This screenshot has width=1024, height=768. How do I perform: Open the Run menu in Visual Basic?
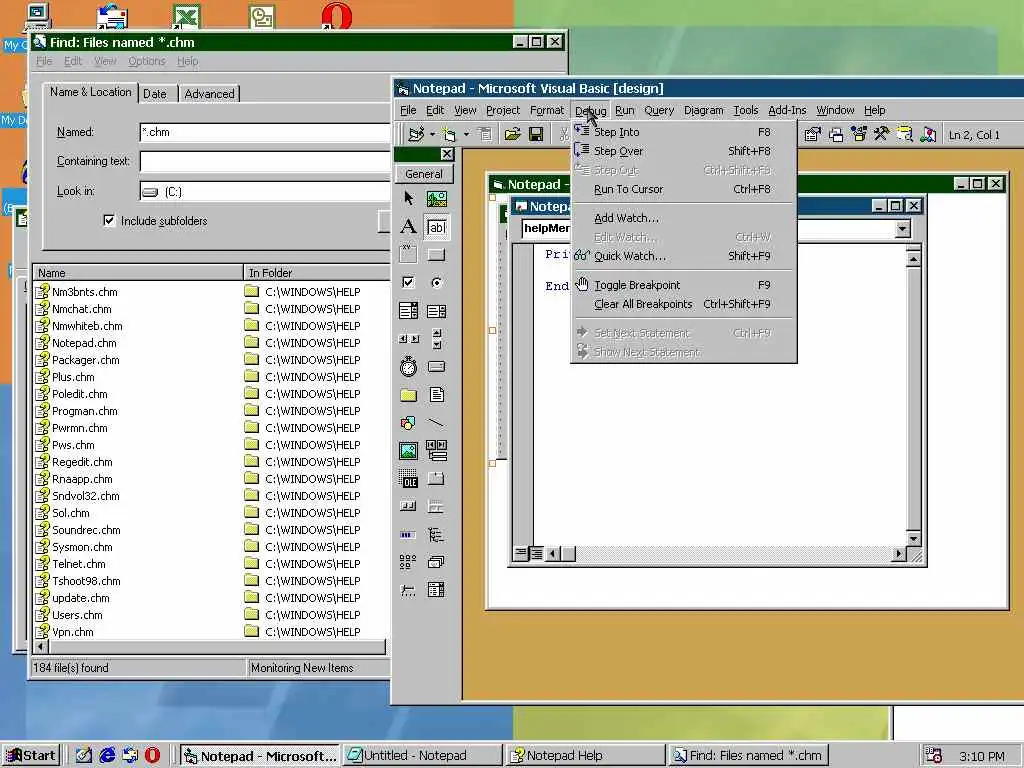[624, 110]
